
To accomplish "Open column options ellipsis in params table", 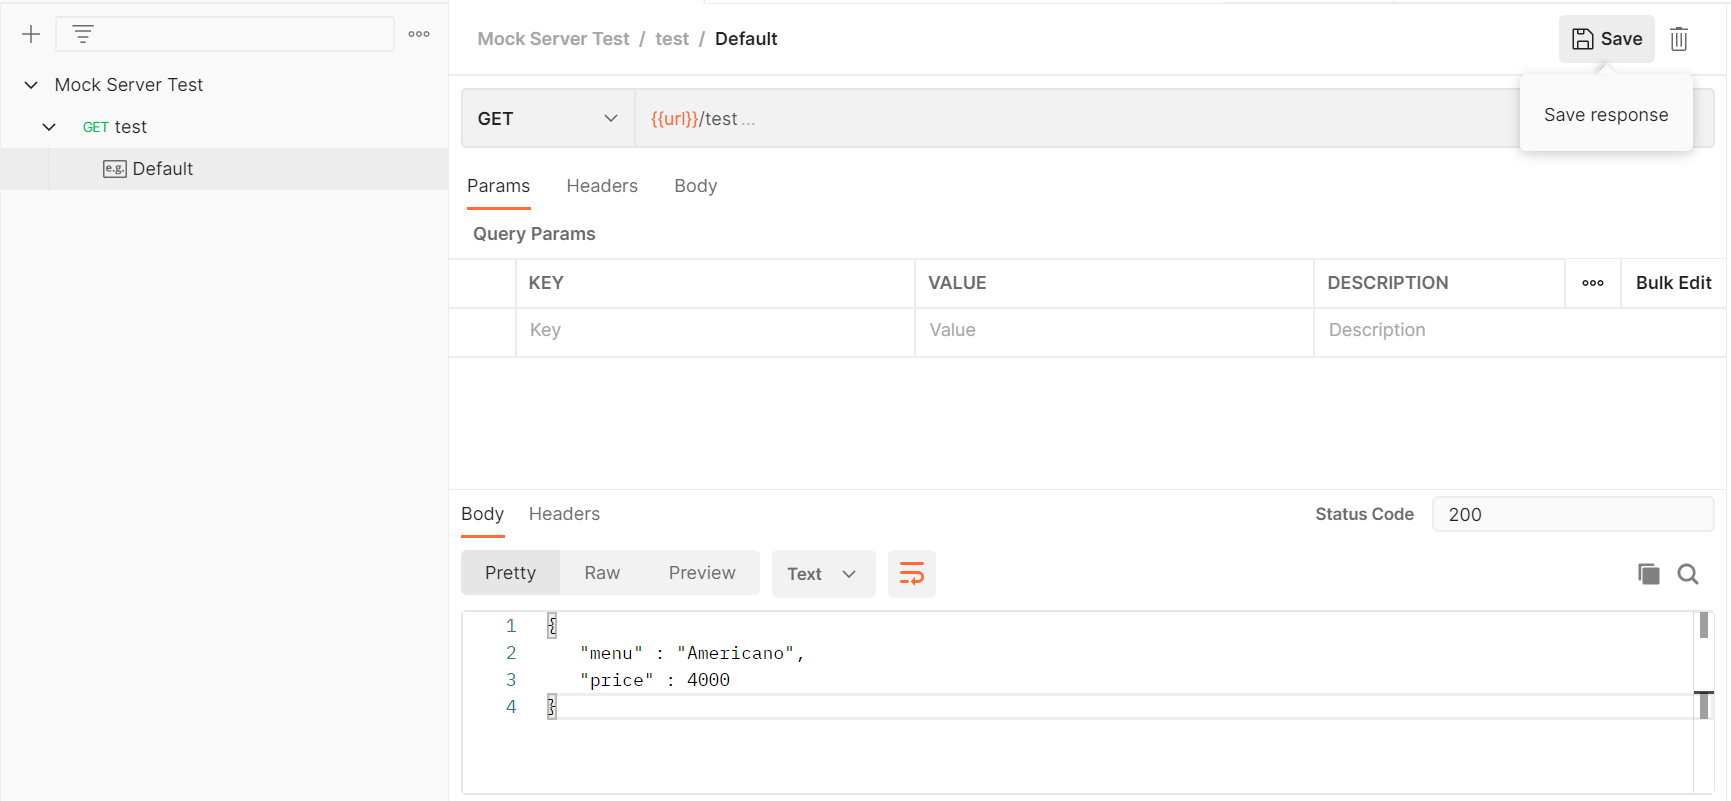I will point(1593,283).
